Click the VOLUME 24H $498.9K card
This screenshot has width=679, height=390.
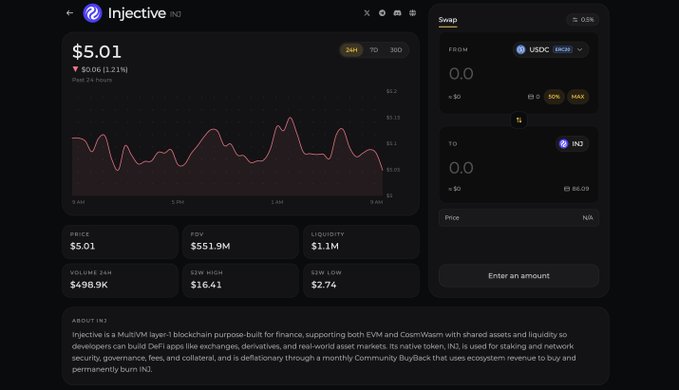click(120, 280)
